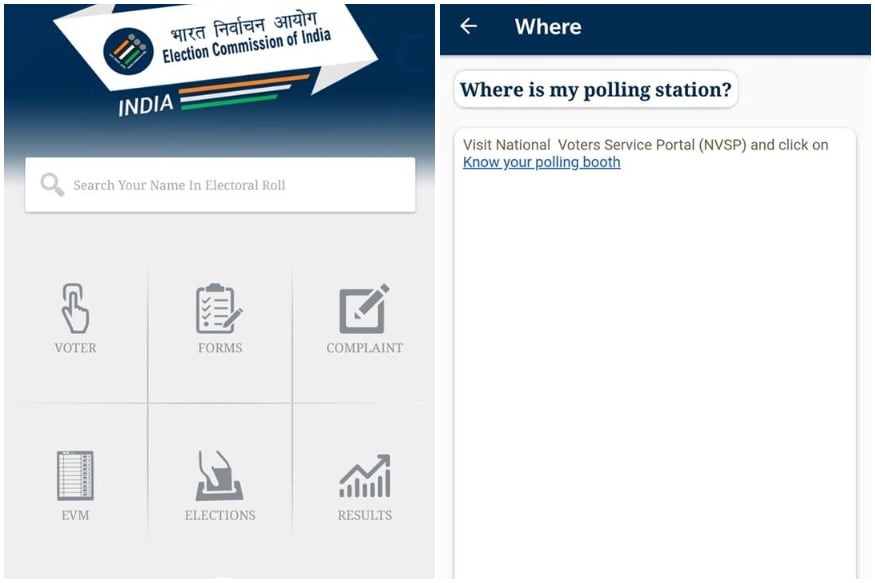This screenshot has width=875, height=583.
Task: Open the Voter section finger-tap icon
Action: point(75,308)
